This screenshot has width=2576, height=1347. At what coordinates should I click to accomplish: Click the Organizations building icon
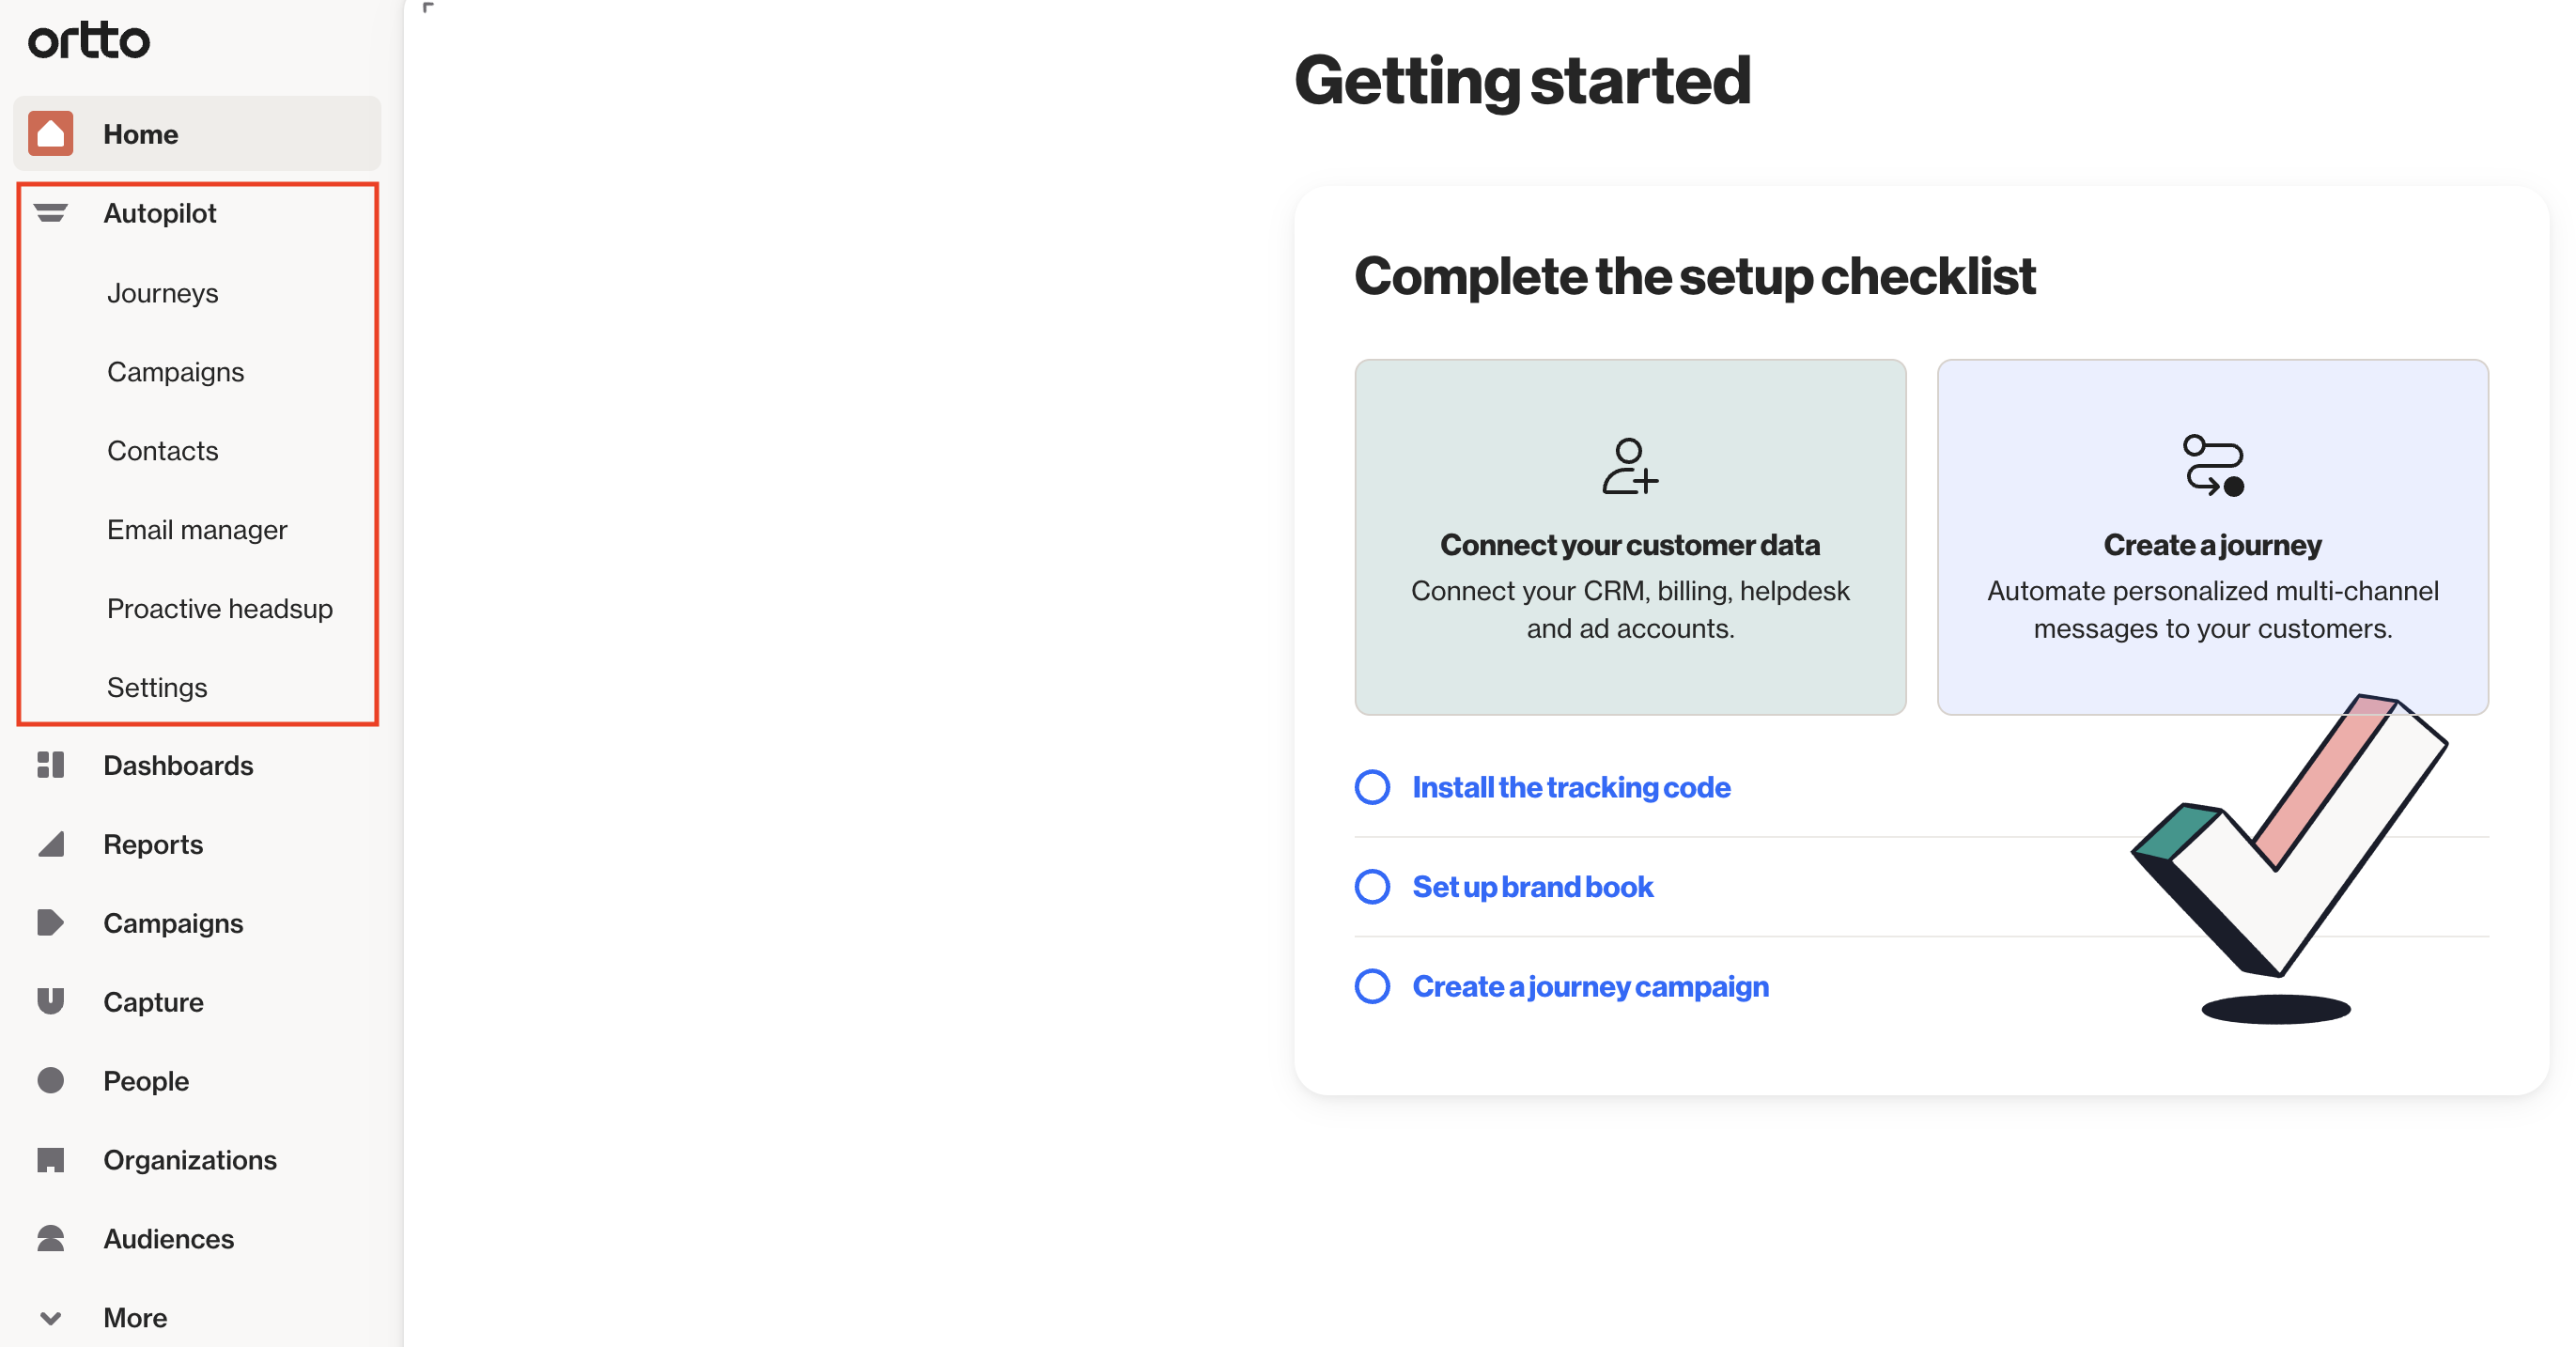[50, 1159]
